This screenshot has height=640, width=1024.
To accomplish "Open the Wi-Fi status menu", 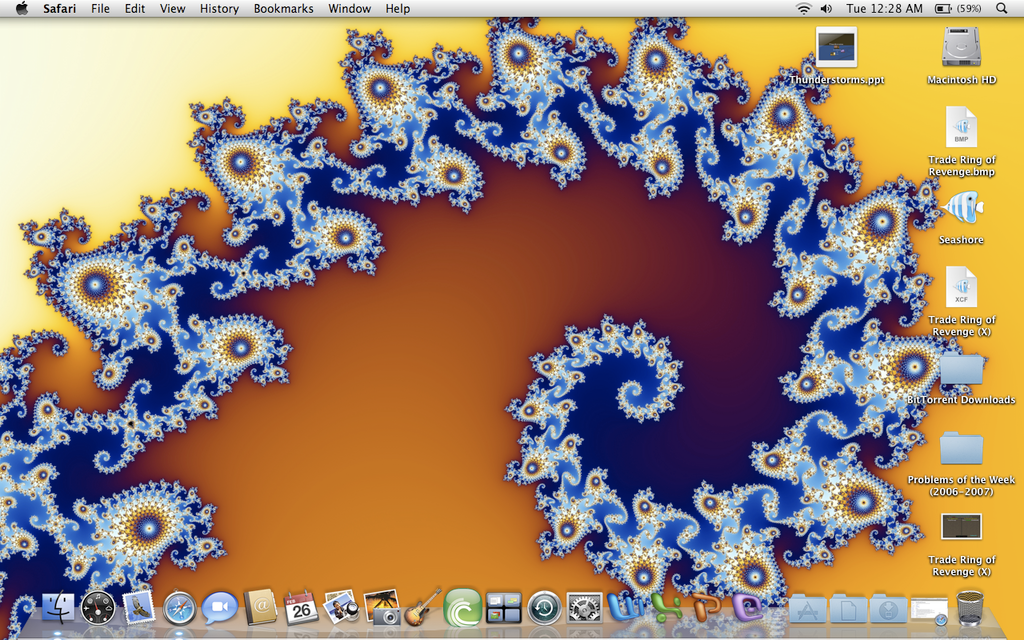I will coord(803,8).
